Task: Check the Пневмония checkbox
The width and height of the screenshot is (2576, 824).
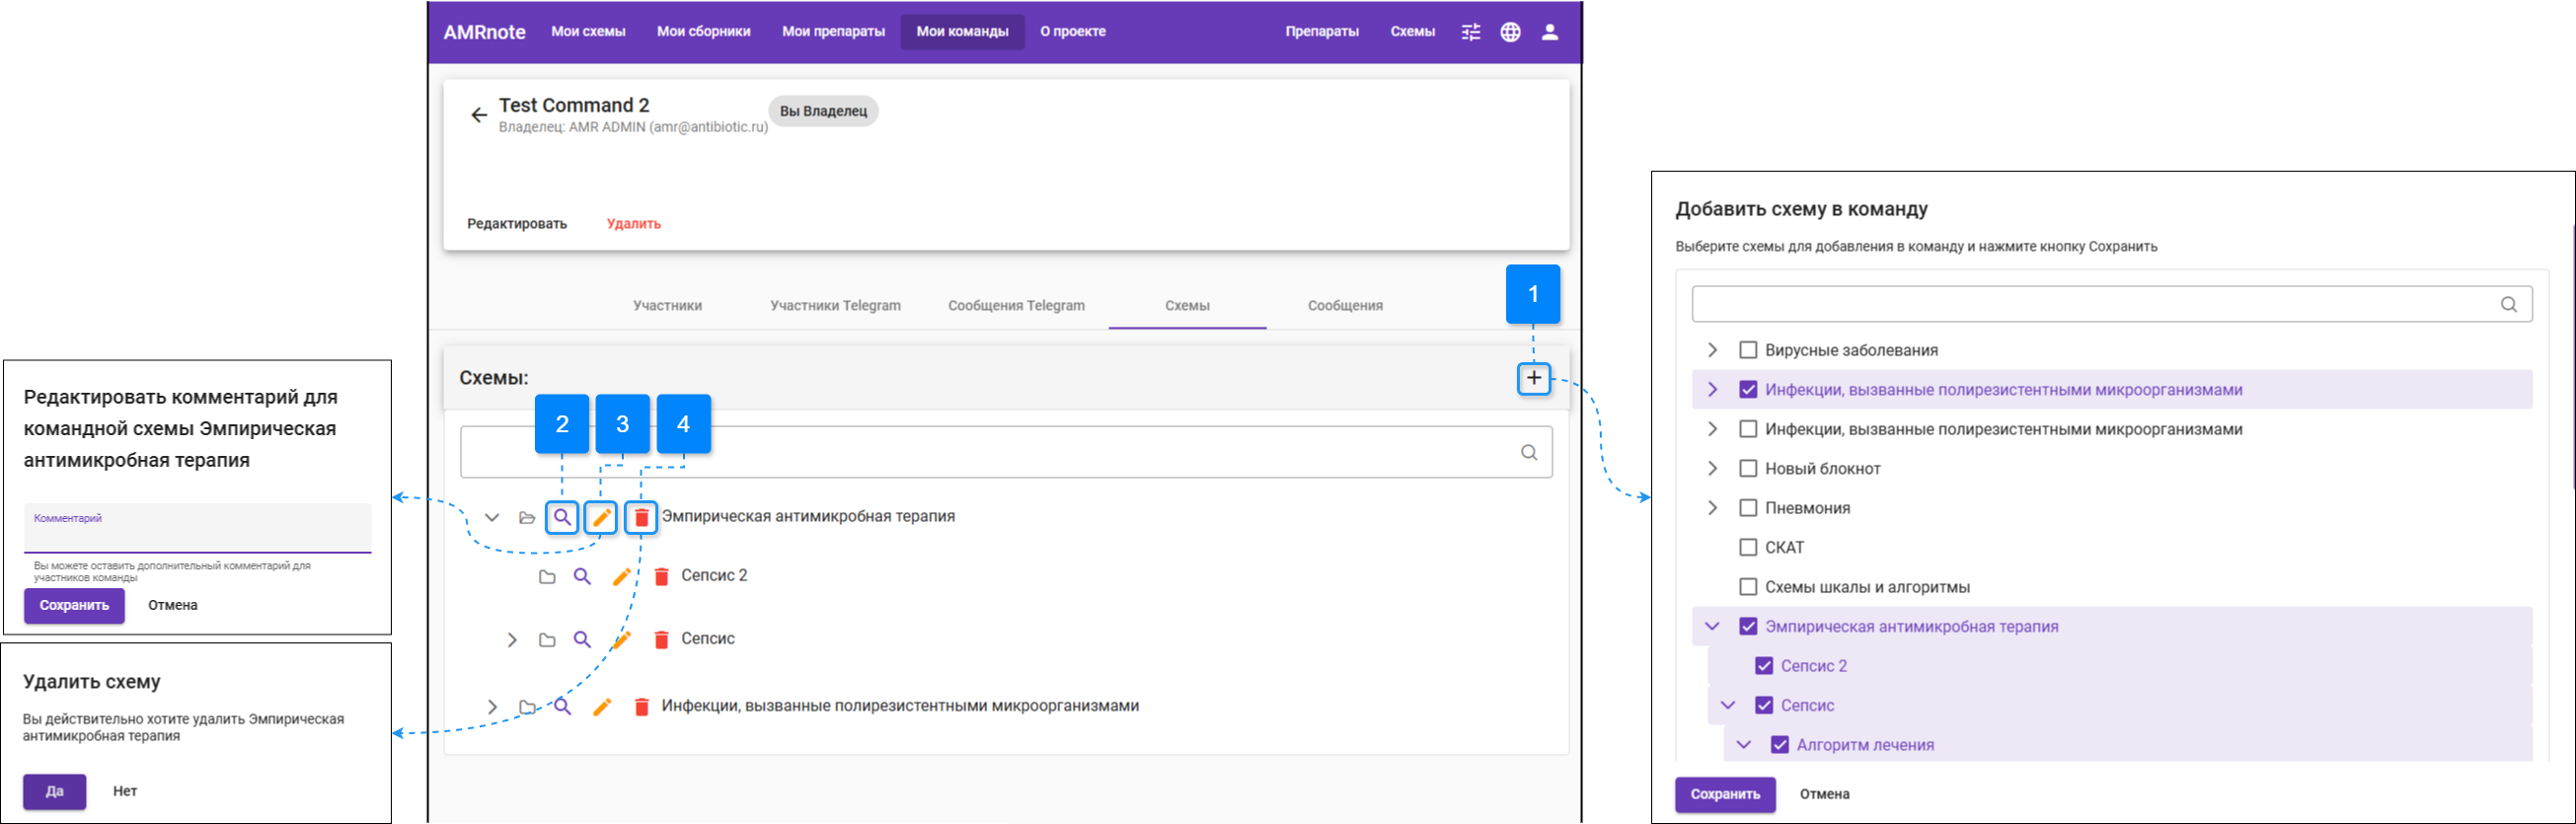Action: (1748, 508)
